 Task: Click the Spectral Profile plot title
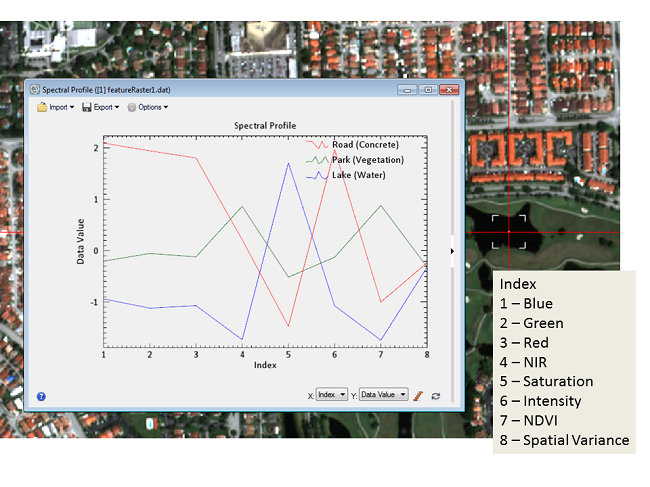click(x=264, y=127)
